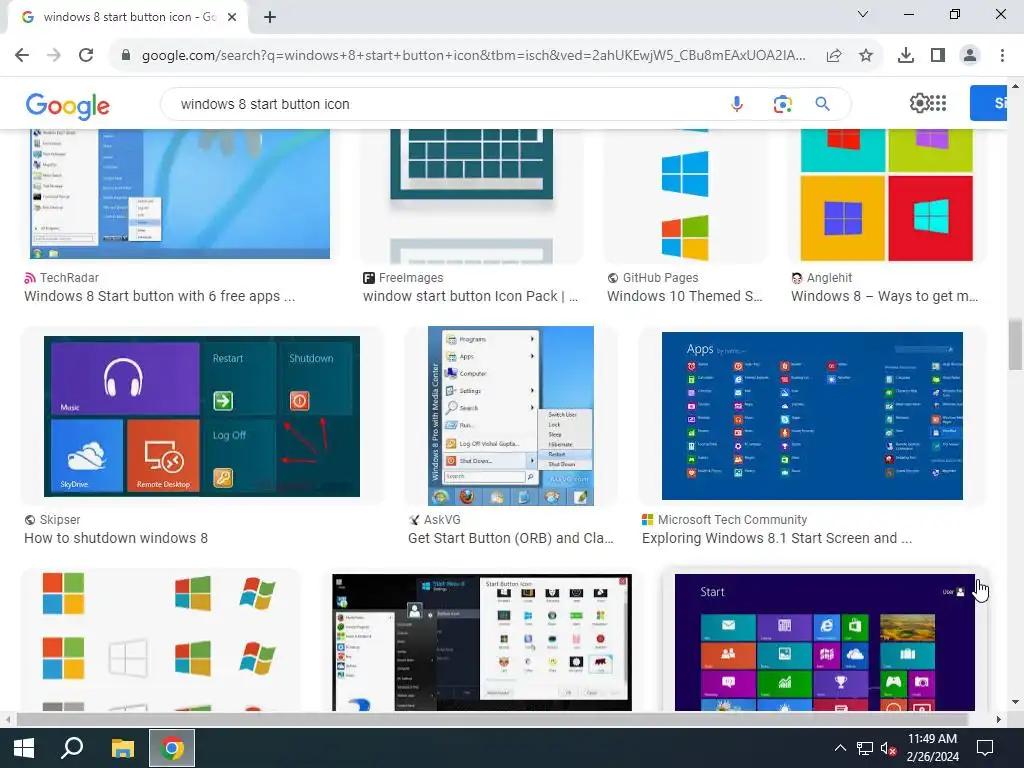Click the page scroll-down arrow
1024x768 pixels.
point(1015,703)
